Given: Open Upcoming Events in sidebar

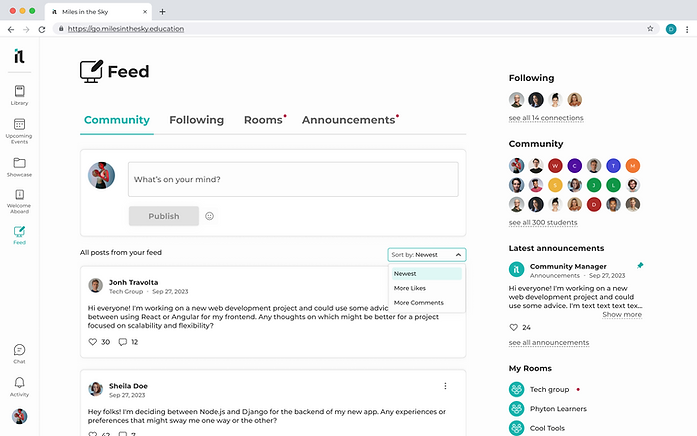Looking at the screenshot, I should [x=19, y=127].
